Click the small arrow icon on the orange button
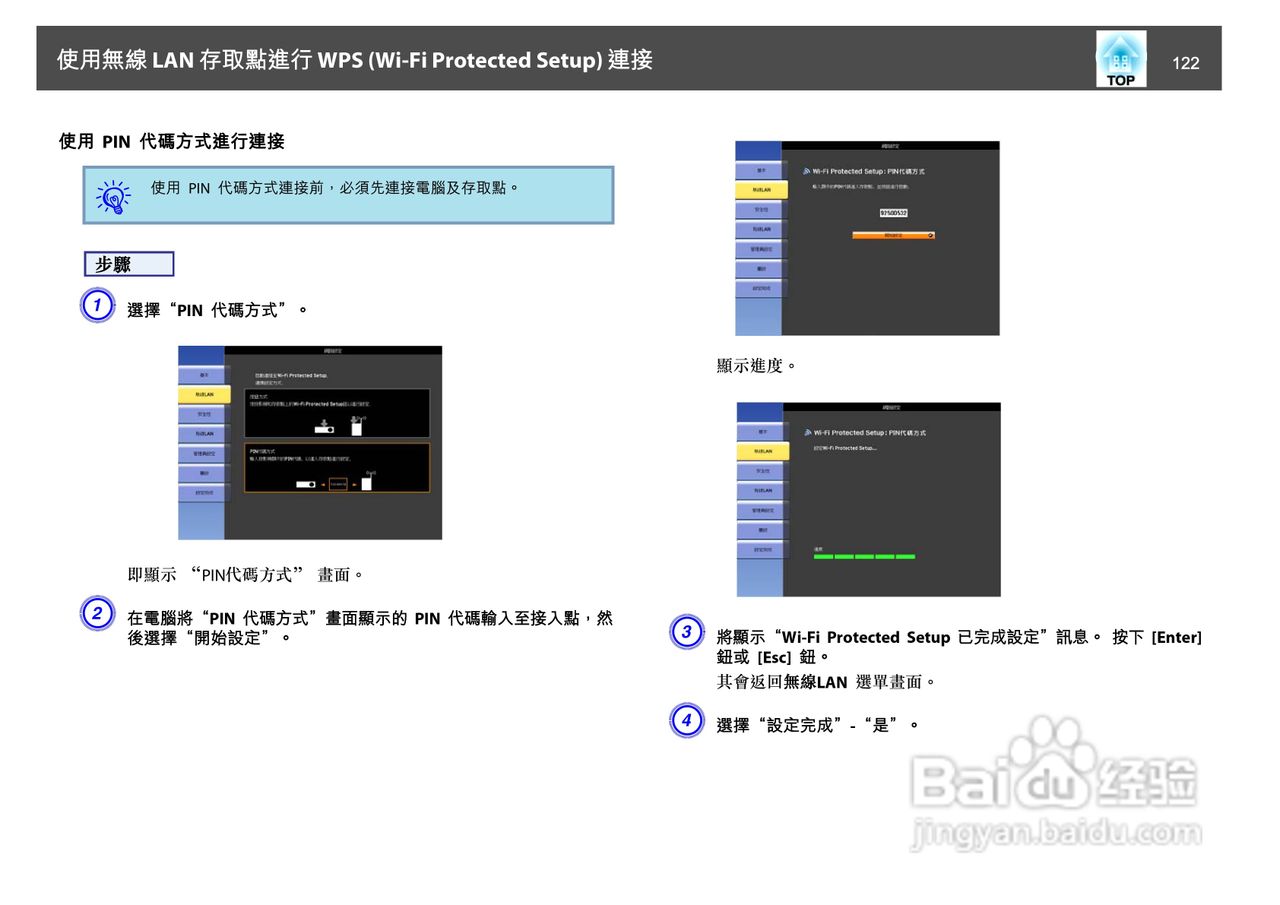Viewport: 1280px width, 905px height. click(x=931, y=235)
